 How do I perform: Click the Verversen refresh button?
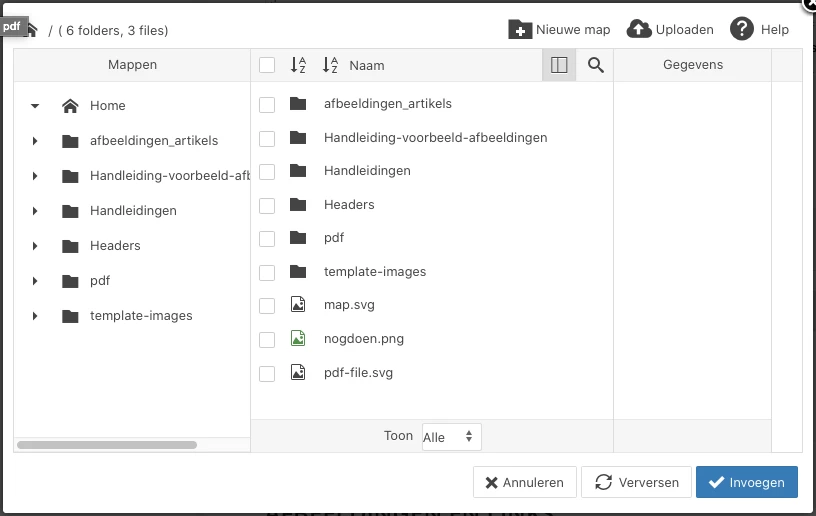point(636,482)
